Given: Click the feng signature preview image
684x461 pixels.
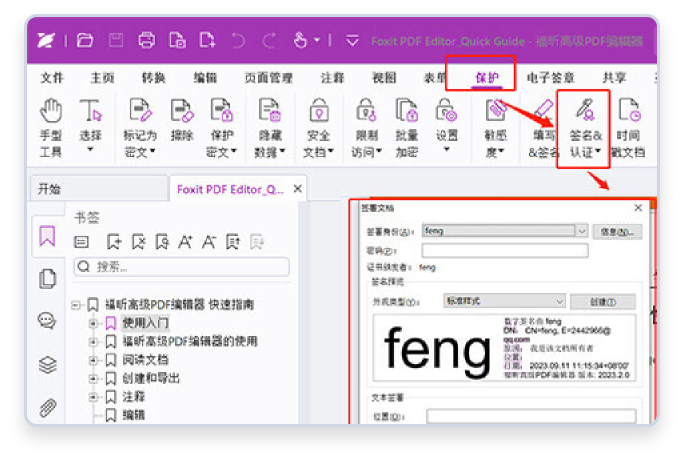Looking at the screenshot, I should coord(505,348).
